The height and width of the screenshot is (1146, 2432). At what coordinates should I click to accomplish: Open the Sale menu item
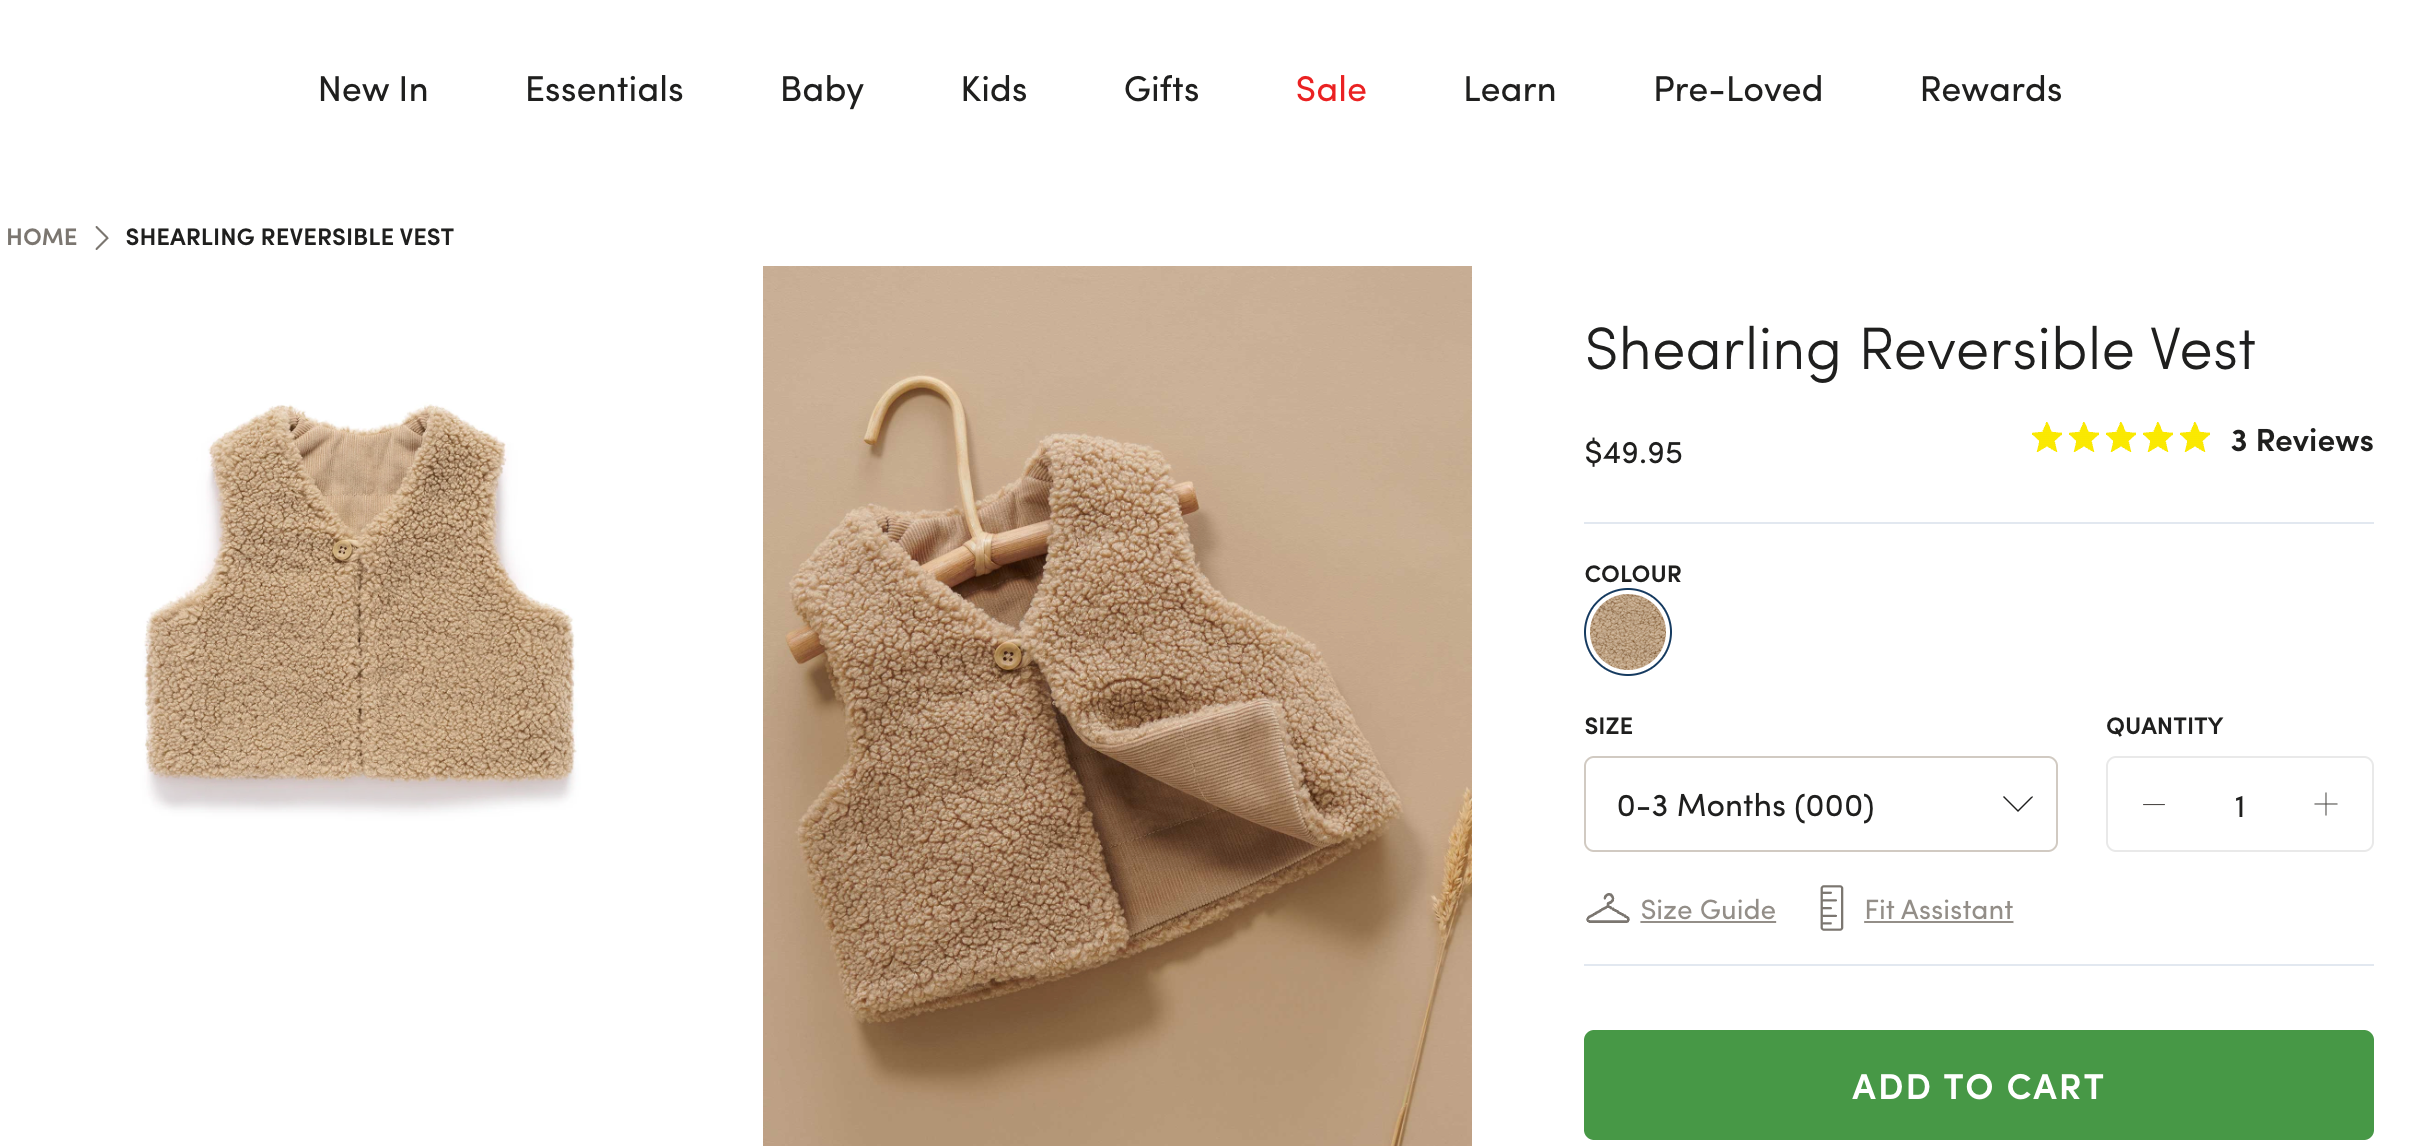pos(1330,90)
